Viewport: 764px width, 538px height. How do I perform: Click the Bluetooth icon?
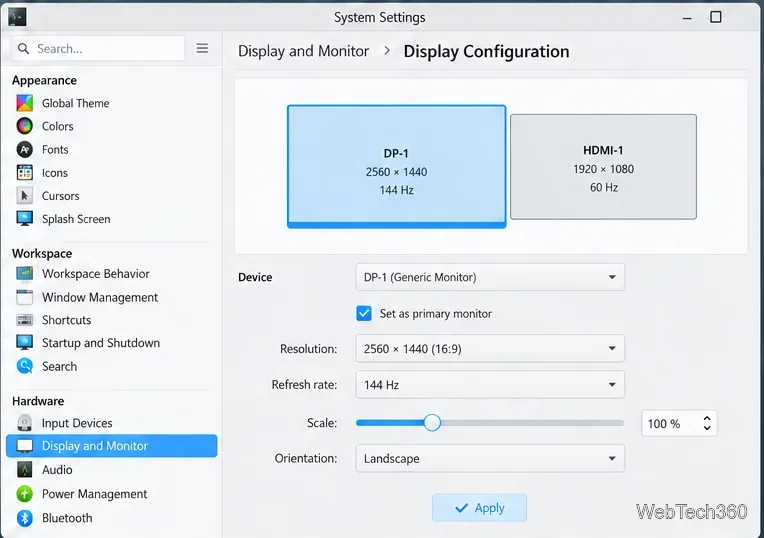point(24,518)
